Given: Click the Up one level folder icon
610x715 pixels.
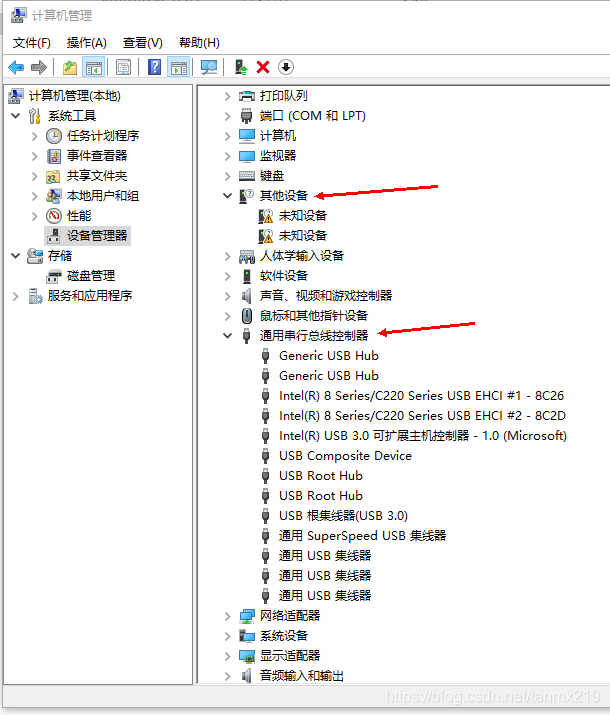Looking at the screenshot, I should point(70,67).
